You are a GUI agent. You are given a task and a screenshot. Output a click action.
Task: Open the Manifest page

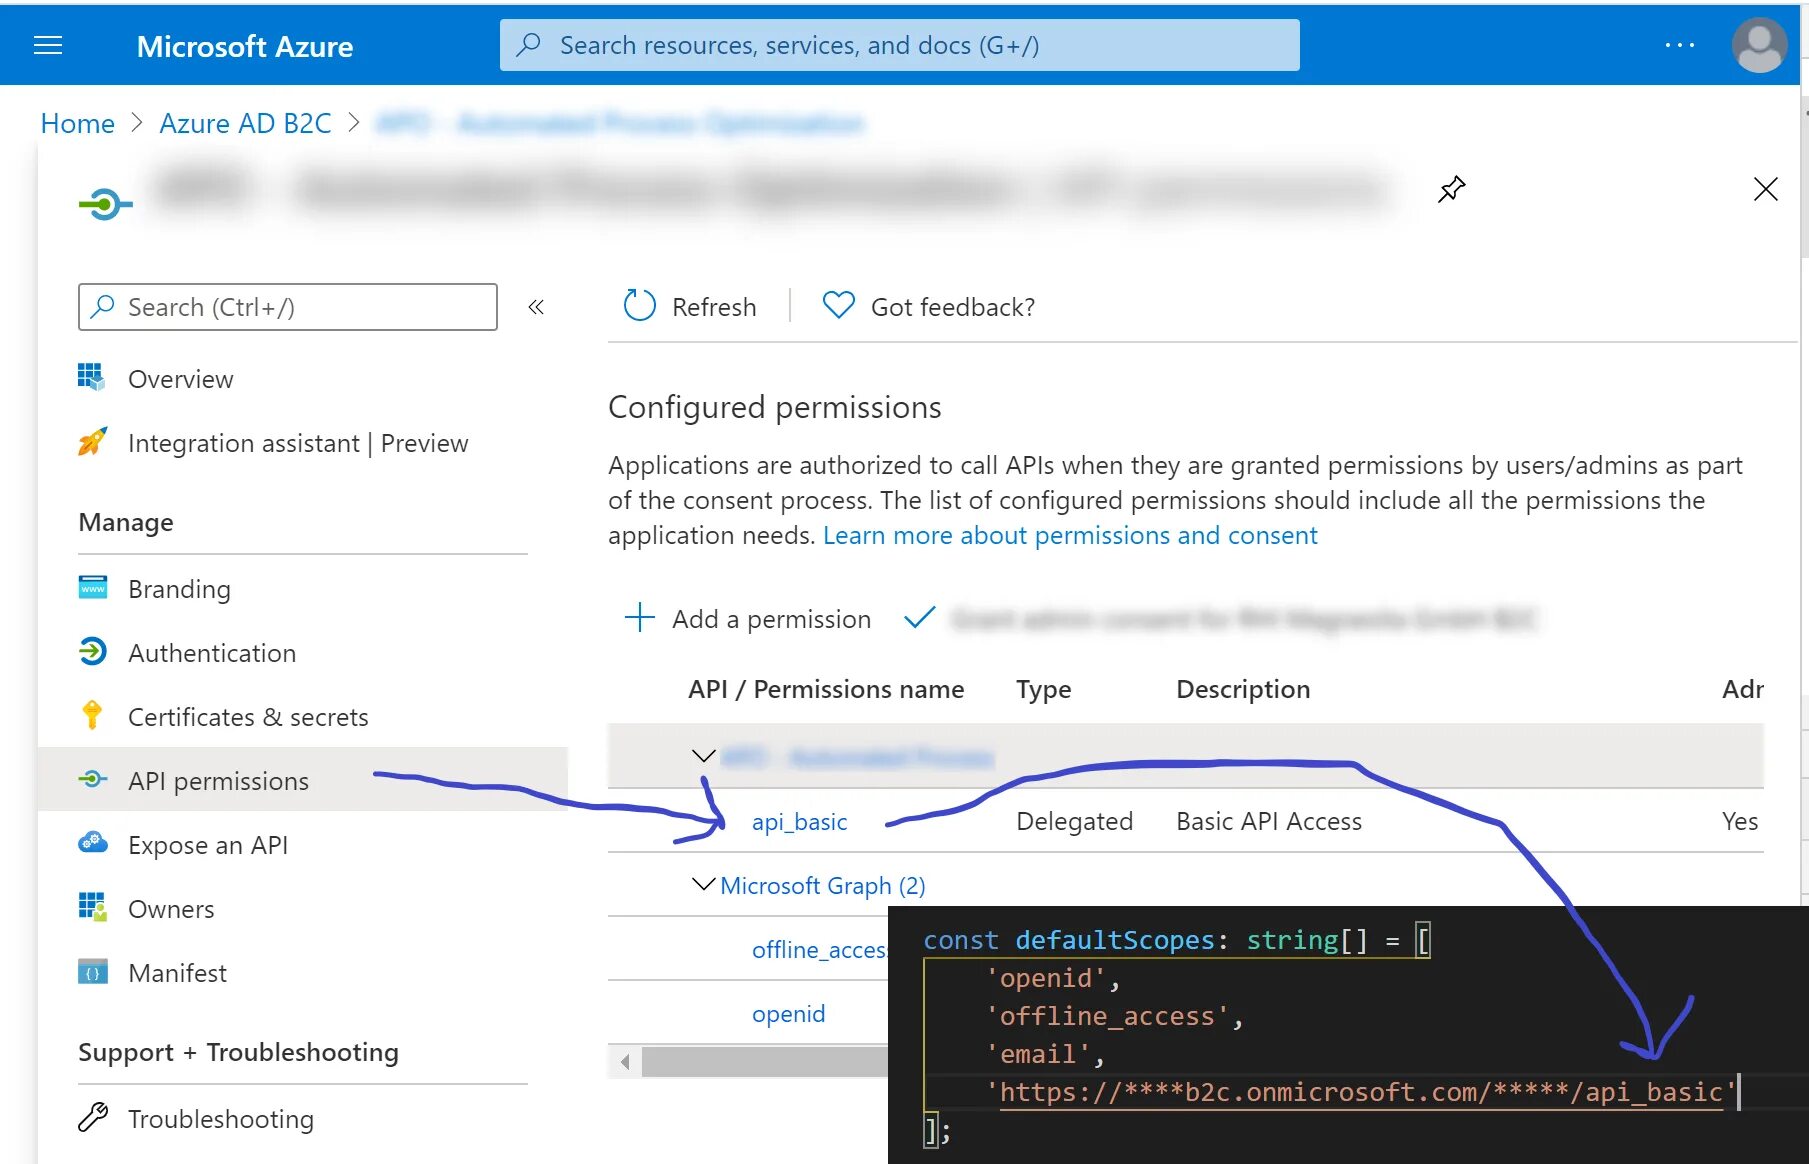pos(177,973)
